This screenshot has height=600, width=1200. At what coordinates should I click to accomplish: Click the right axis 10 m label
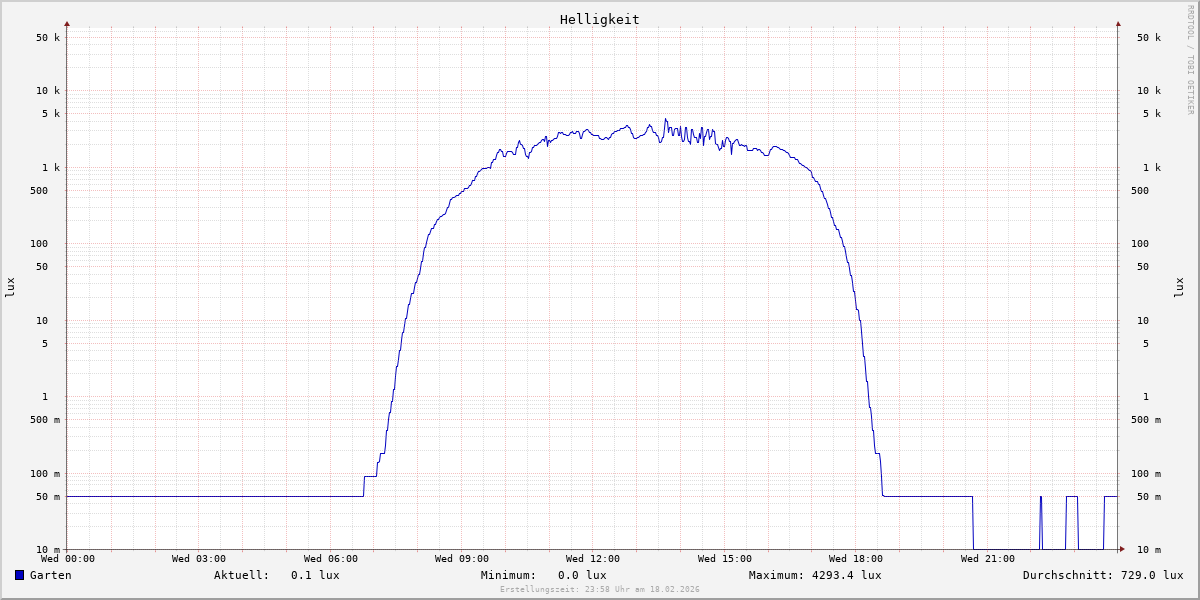1148,550
